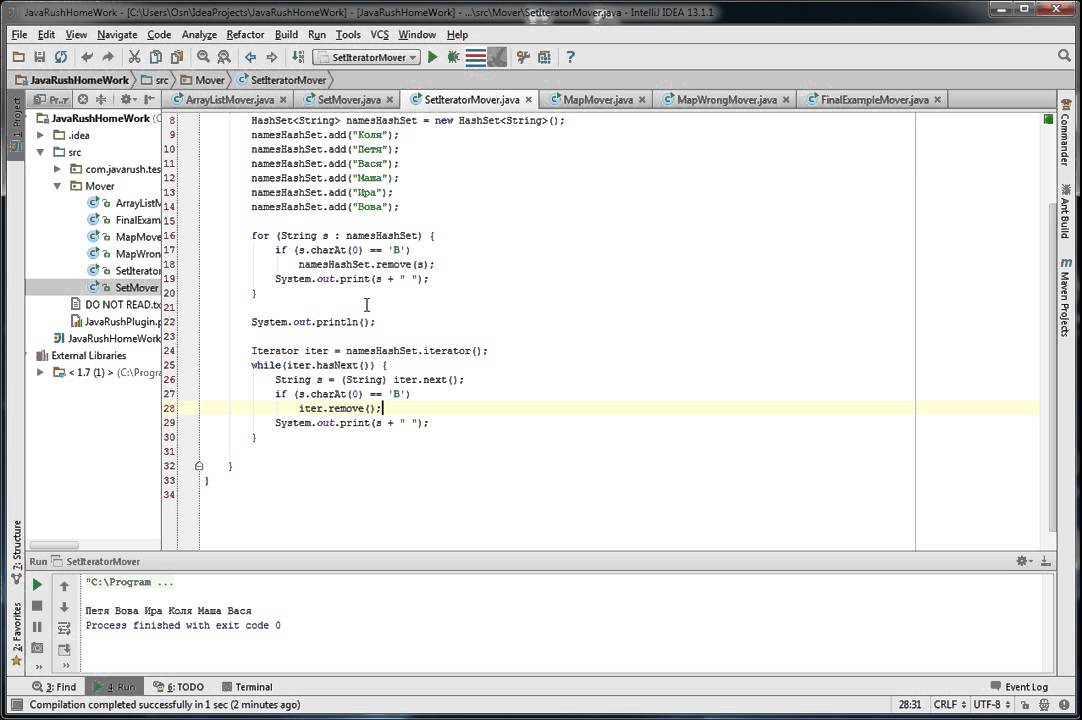The height and width of the screenshot is (720, 1082).
Task: Click the Pause output button in Run panel
Action: 37,627
